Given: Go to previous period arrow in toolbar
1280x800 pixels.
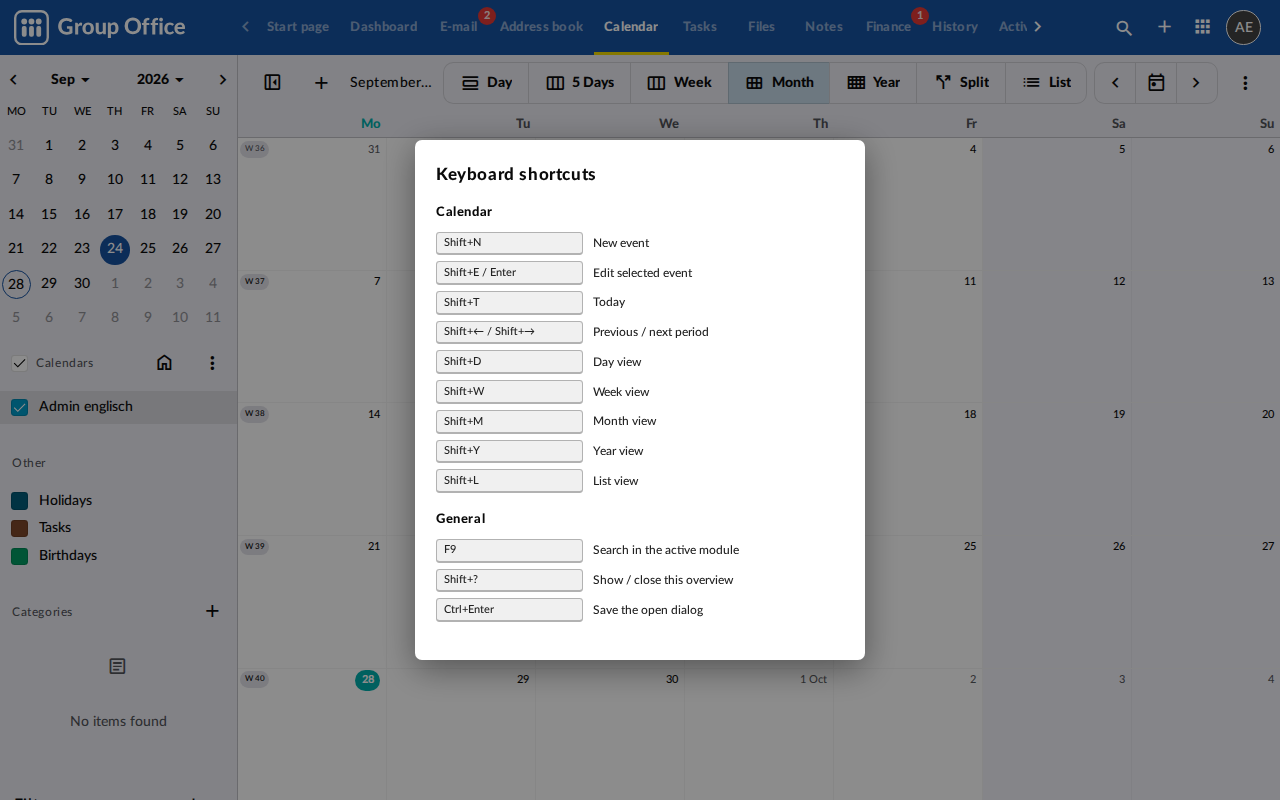Looking at the screenshot, I should coord(1115,82).
